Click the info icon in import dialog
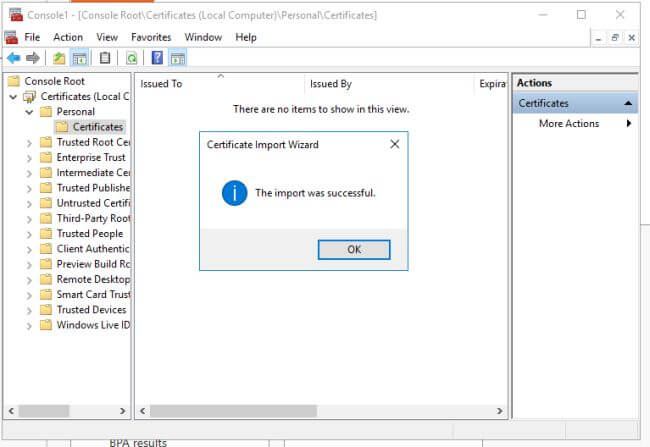 (x=235, y=193)
